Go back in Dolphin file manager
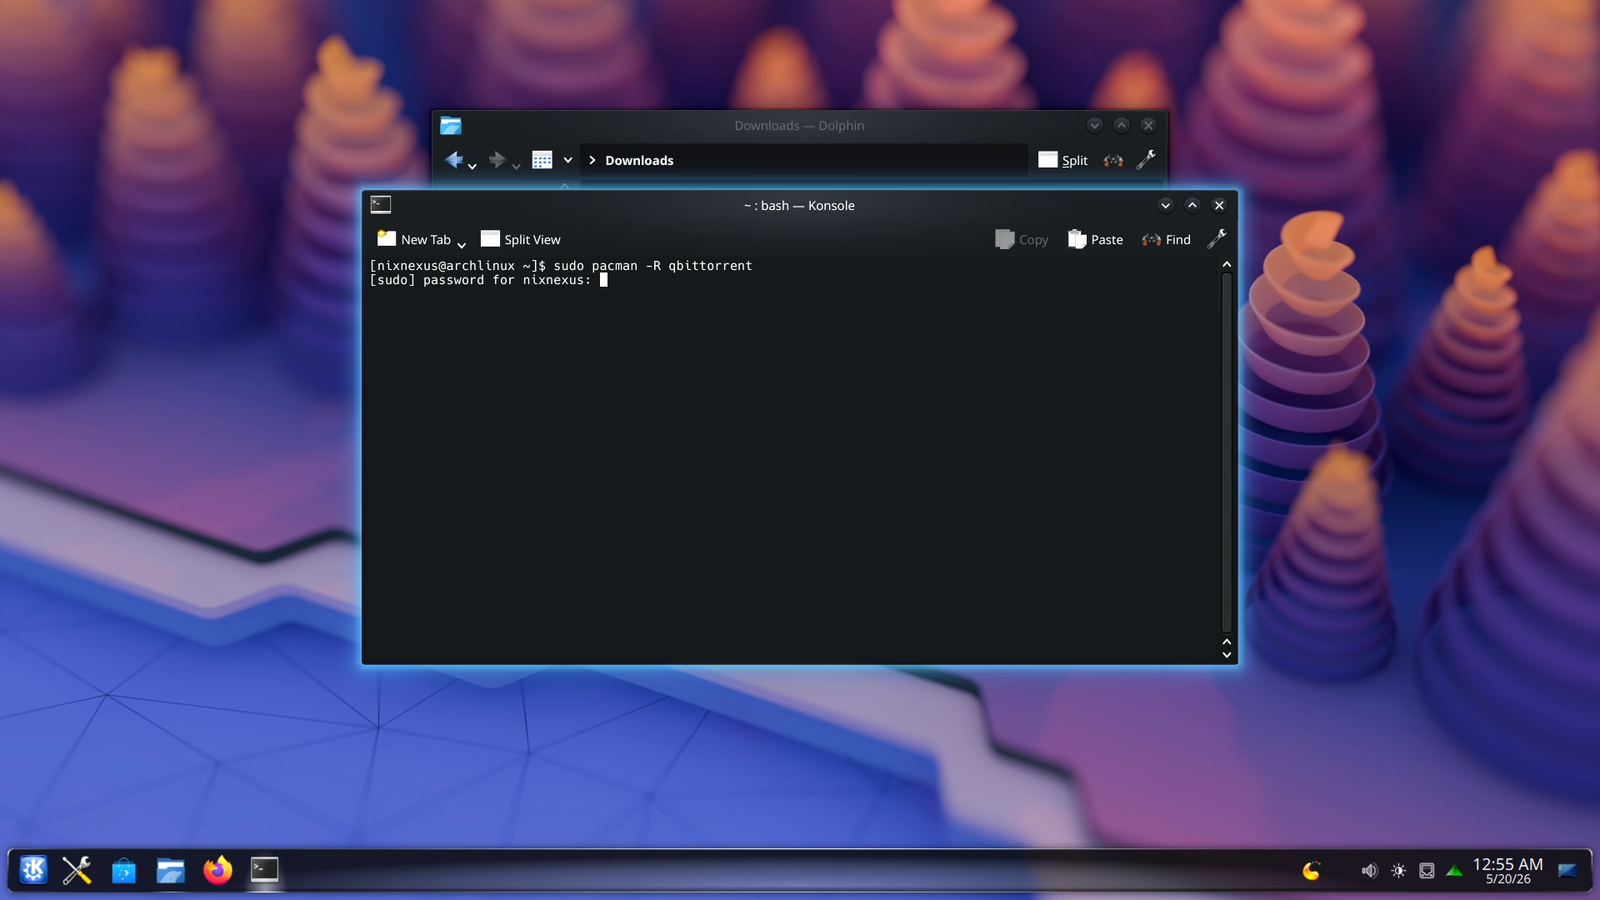Screen dimensions: 1600x900 [x=454, y=160]
